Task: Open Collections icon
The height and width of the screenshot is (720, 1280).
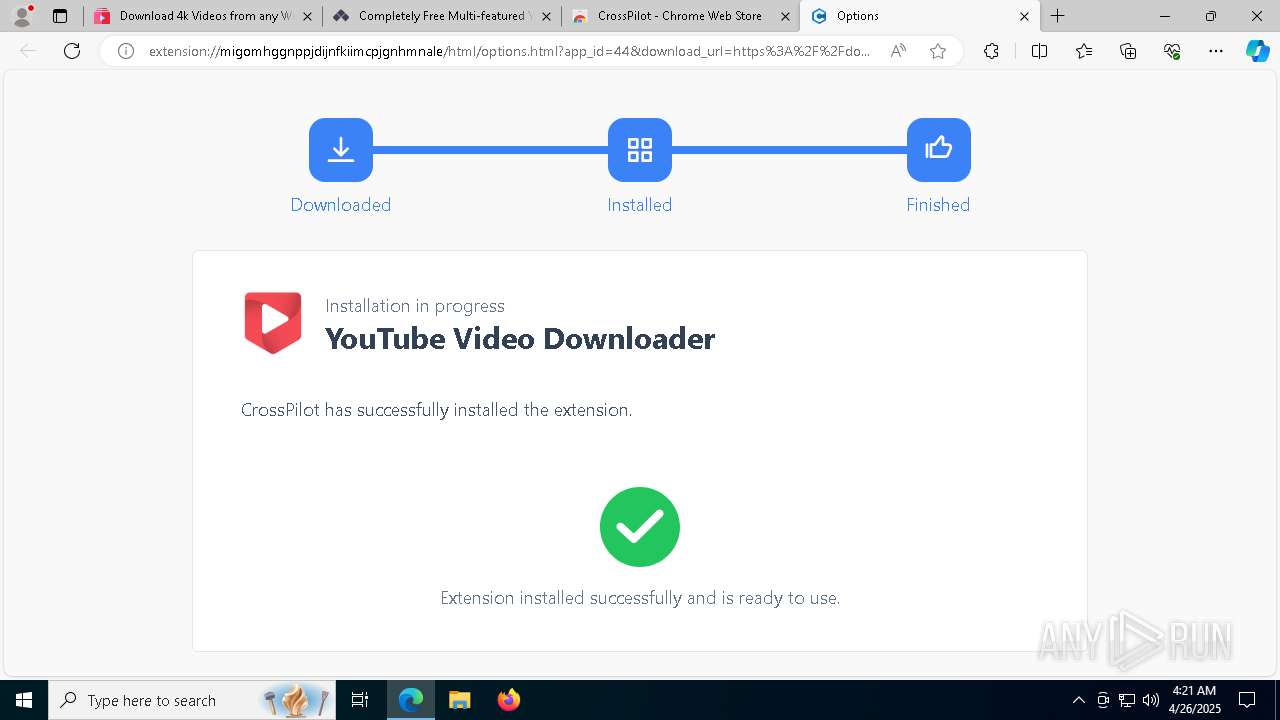Action: coord(1128,51)
